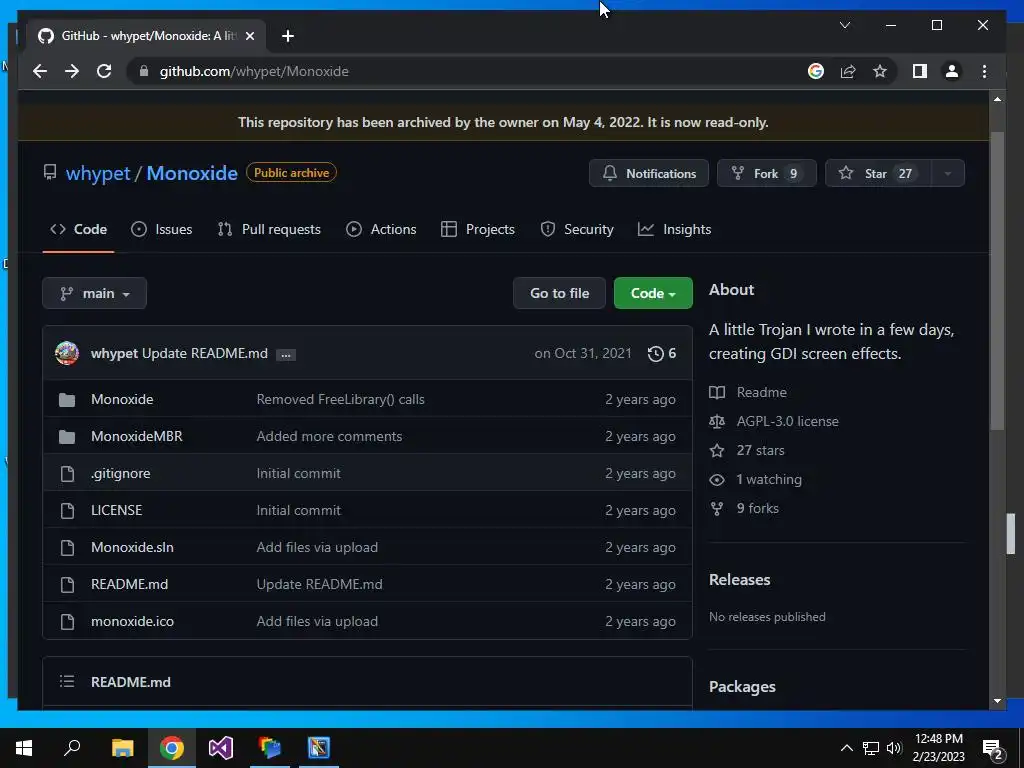Open Monoxide folder icon
This screenshot has height=768, width=1024.
pos(67,400)
